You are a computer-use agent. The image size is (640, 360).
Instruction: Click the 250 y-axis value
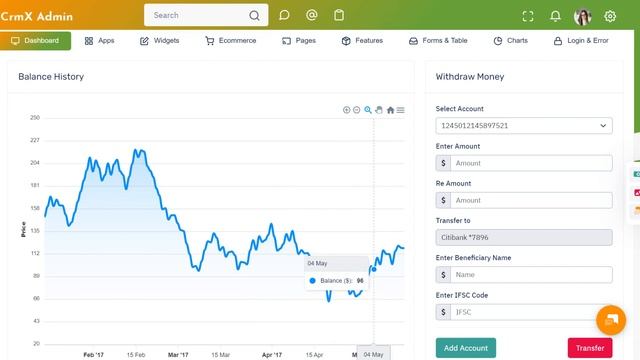[35, 118]
